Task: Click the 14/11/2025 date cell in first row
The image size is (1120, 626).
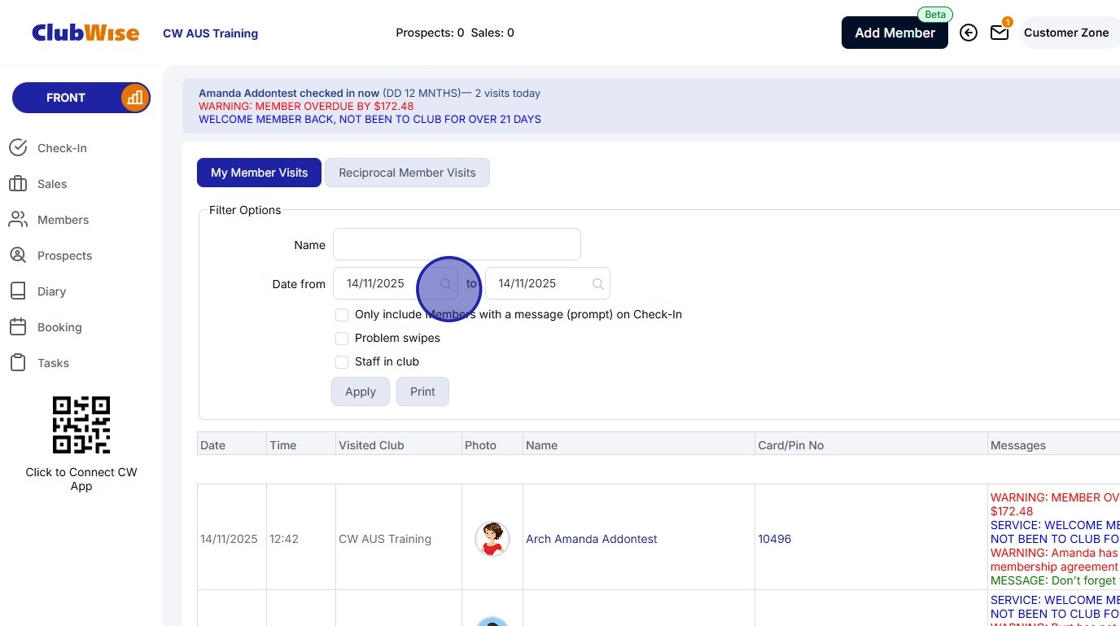Action: pos(229,539)
